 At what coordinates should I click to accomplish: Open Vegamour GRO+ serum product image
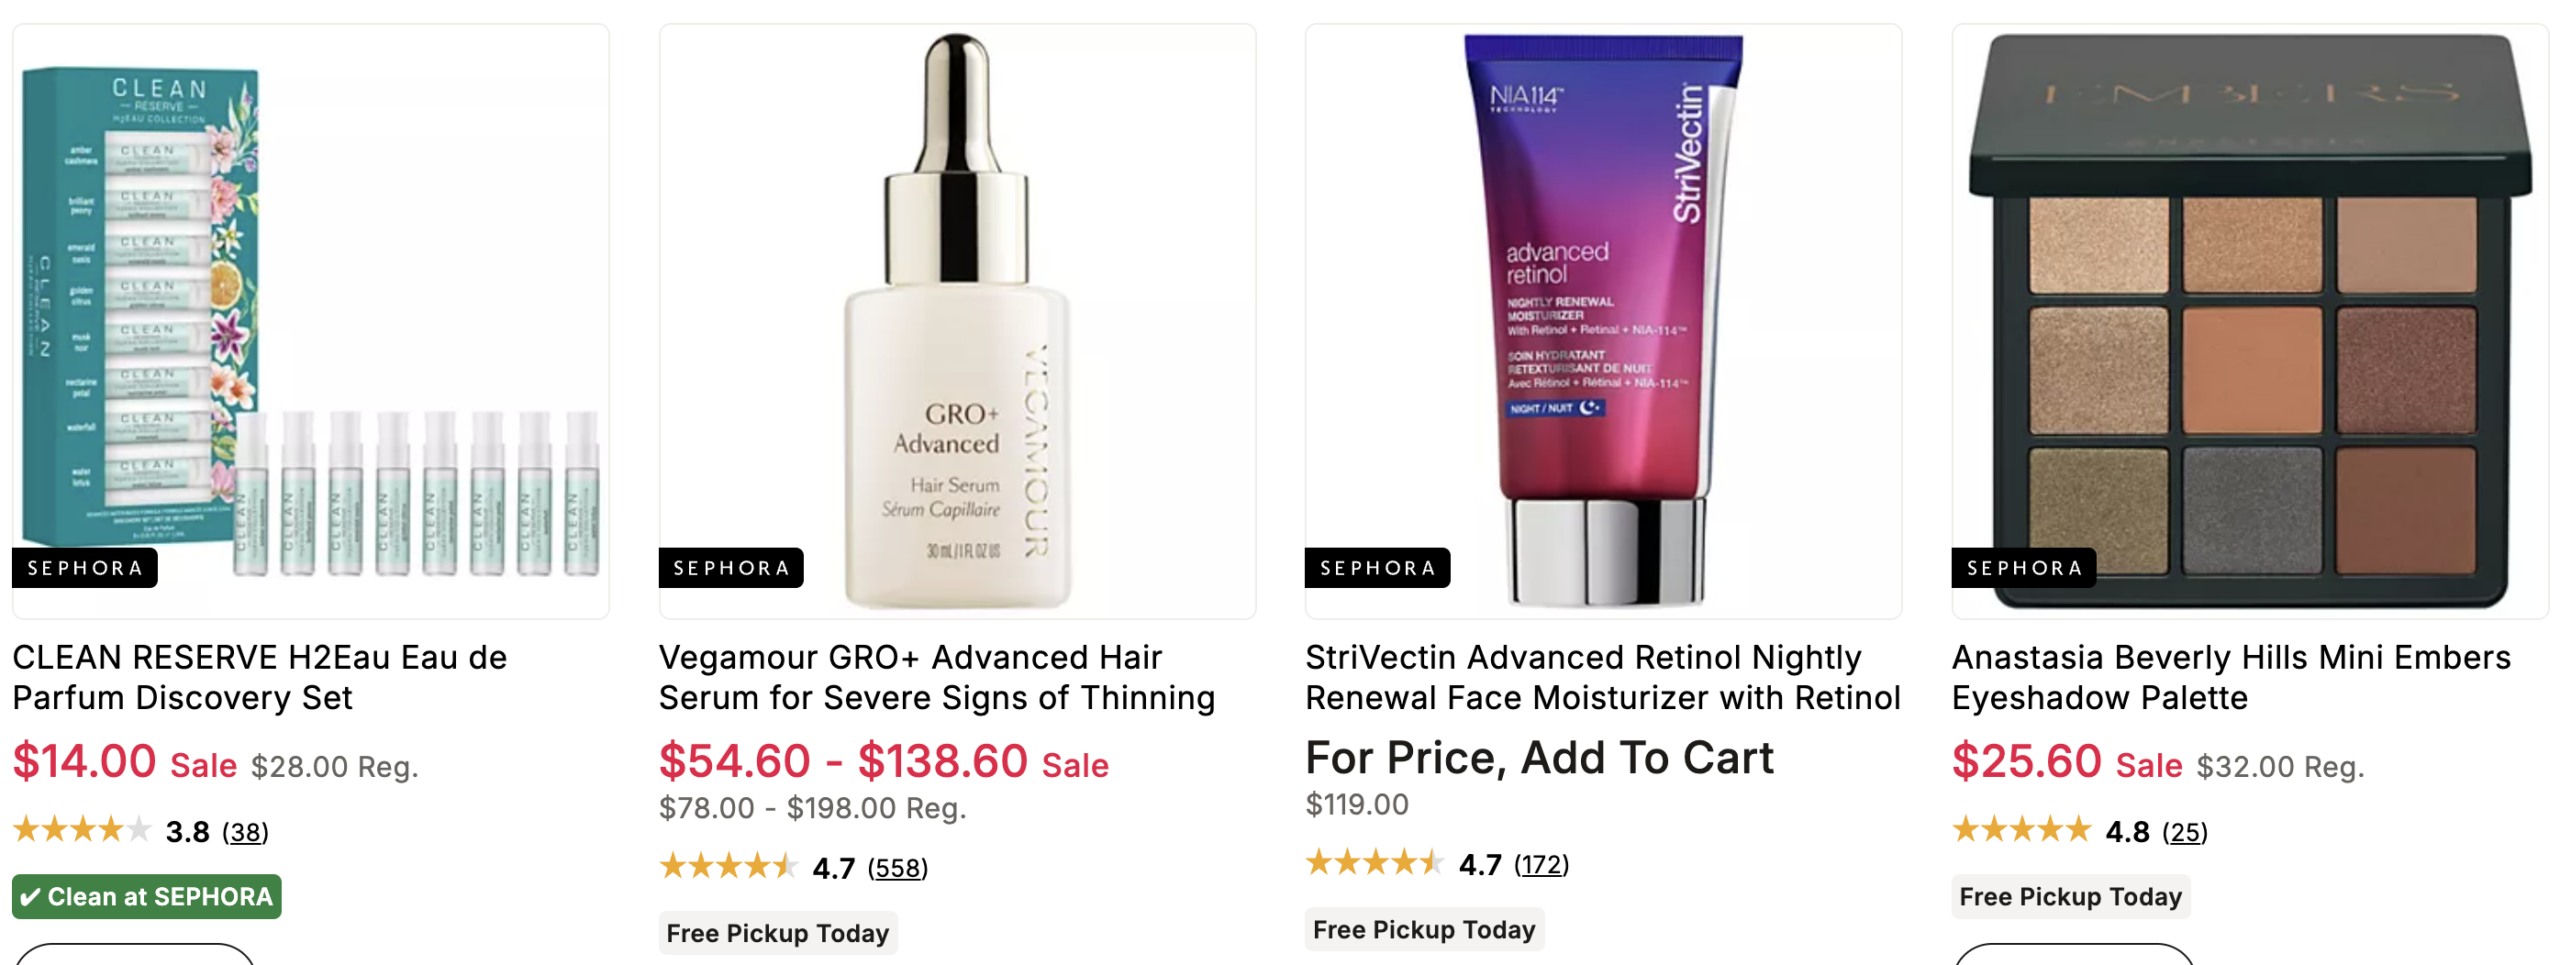(957, 321)
